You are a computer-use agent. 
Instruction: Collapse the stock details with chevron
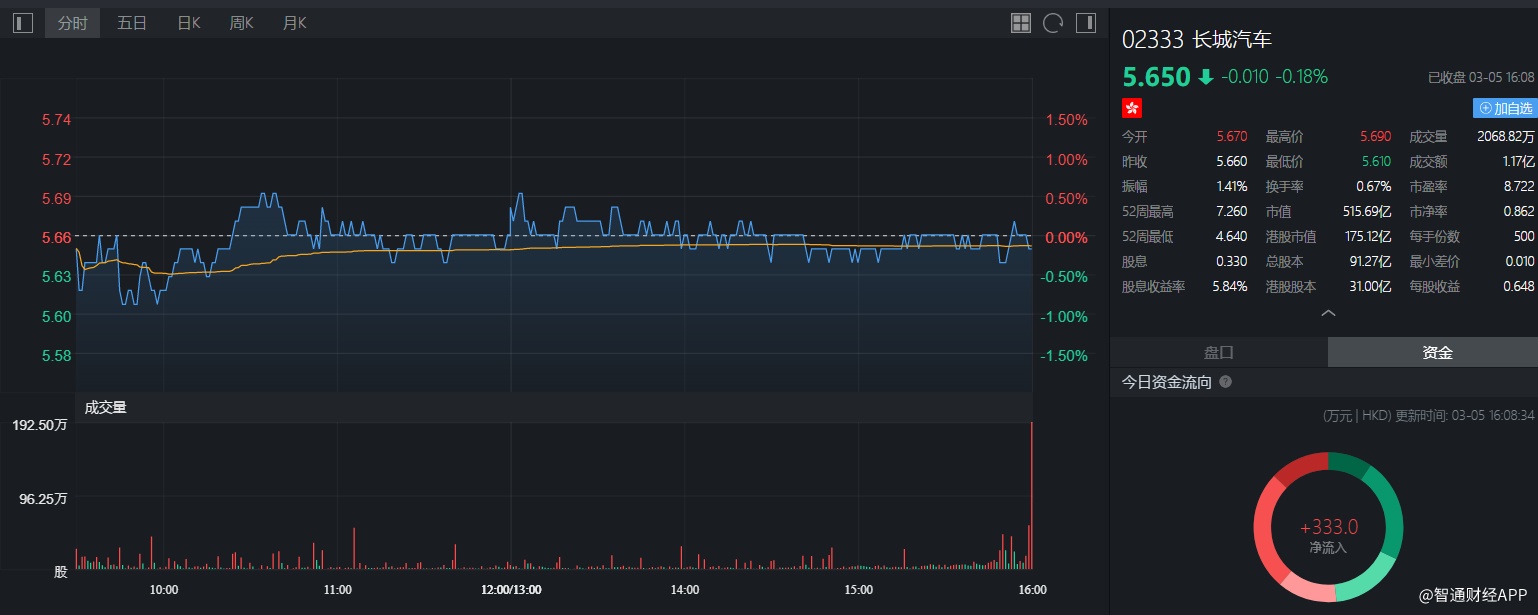click(1328, 313)
